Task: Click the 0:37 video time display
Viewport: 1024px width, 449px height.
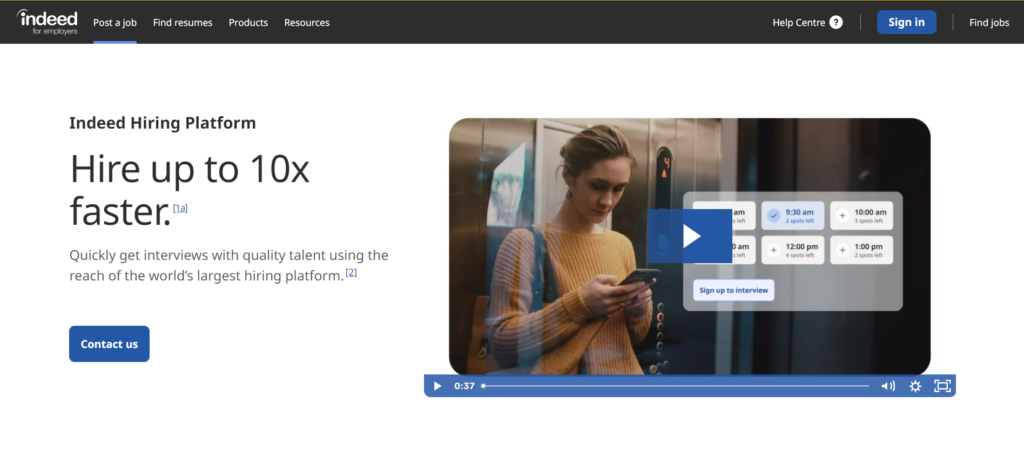Action: click(464, 386)
